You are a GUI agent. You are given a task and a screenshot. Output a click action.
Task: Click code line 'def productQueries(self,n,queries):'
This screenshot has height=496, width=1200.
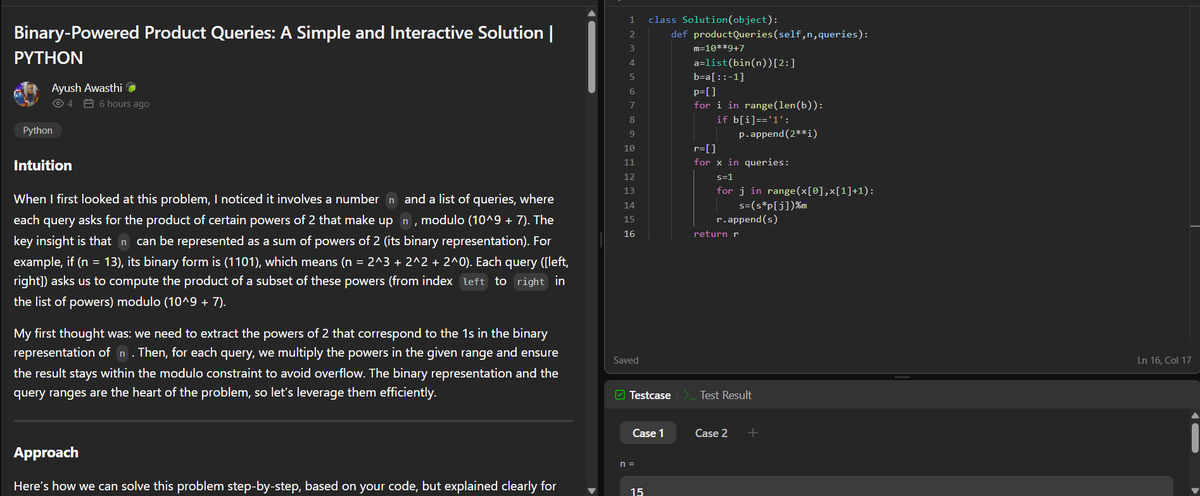click(x=769, y=34)
